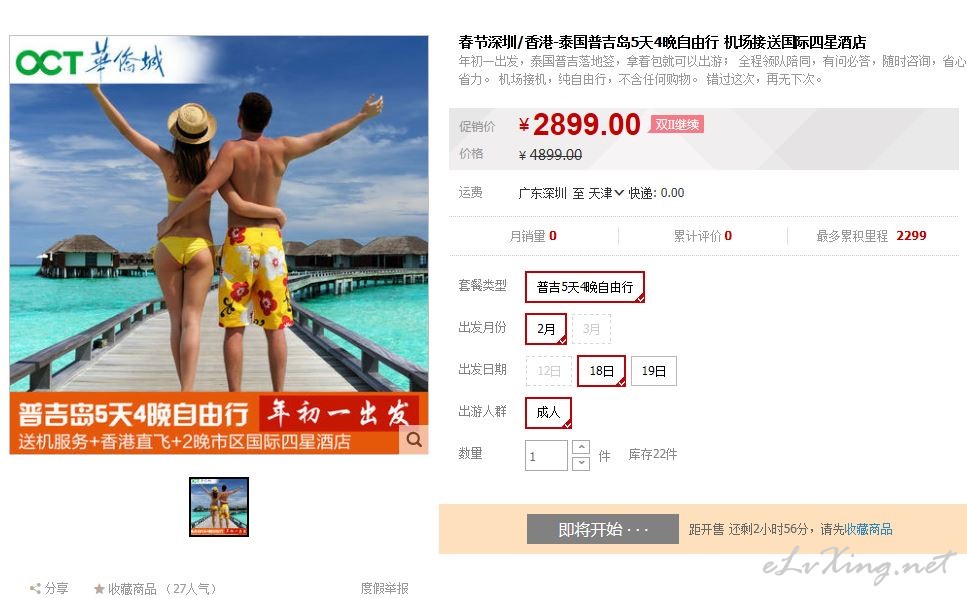This screenshot has width=967, height=598.
Task: Click the OCT 华侨城 logo
Action: click(90, 60)
